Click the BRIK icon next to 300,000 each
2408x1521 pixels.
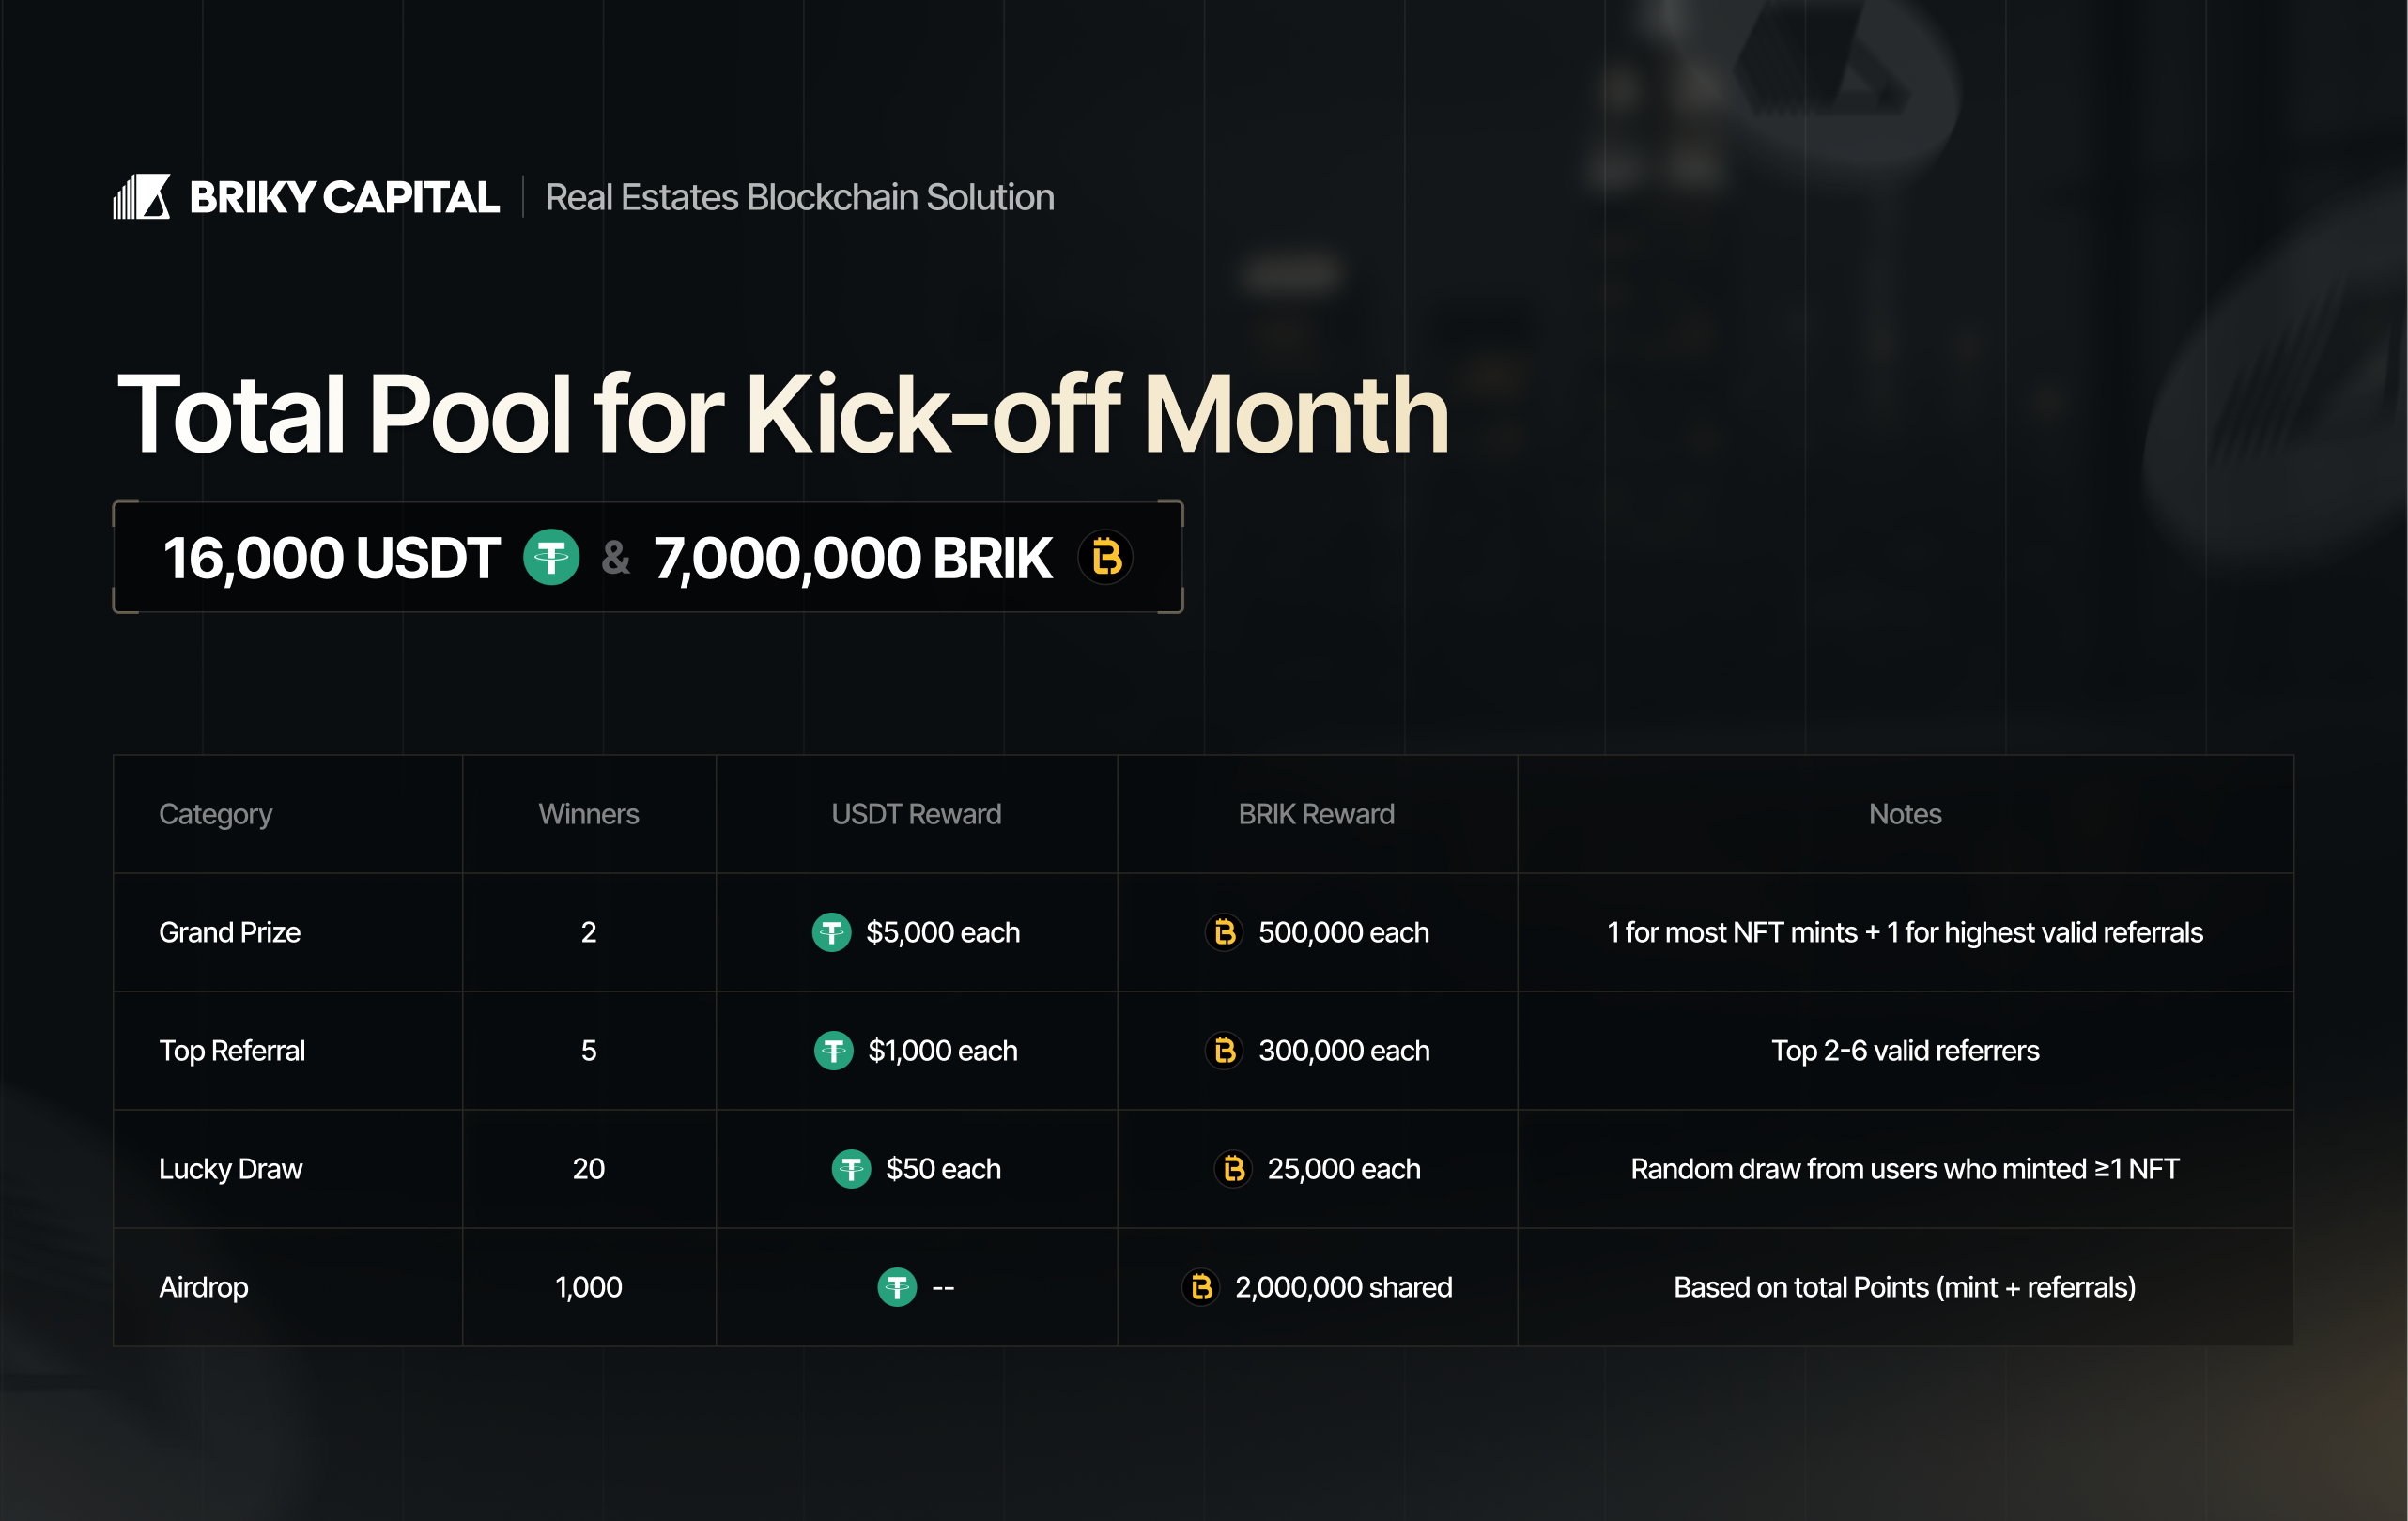(x=1224, y=1050)
